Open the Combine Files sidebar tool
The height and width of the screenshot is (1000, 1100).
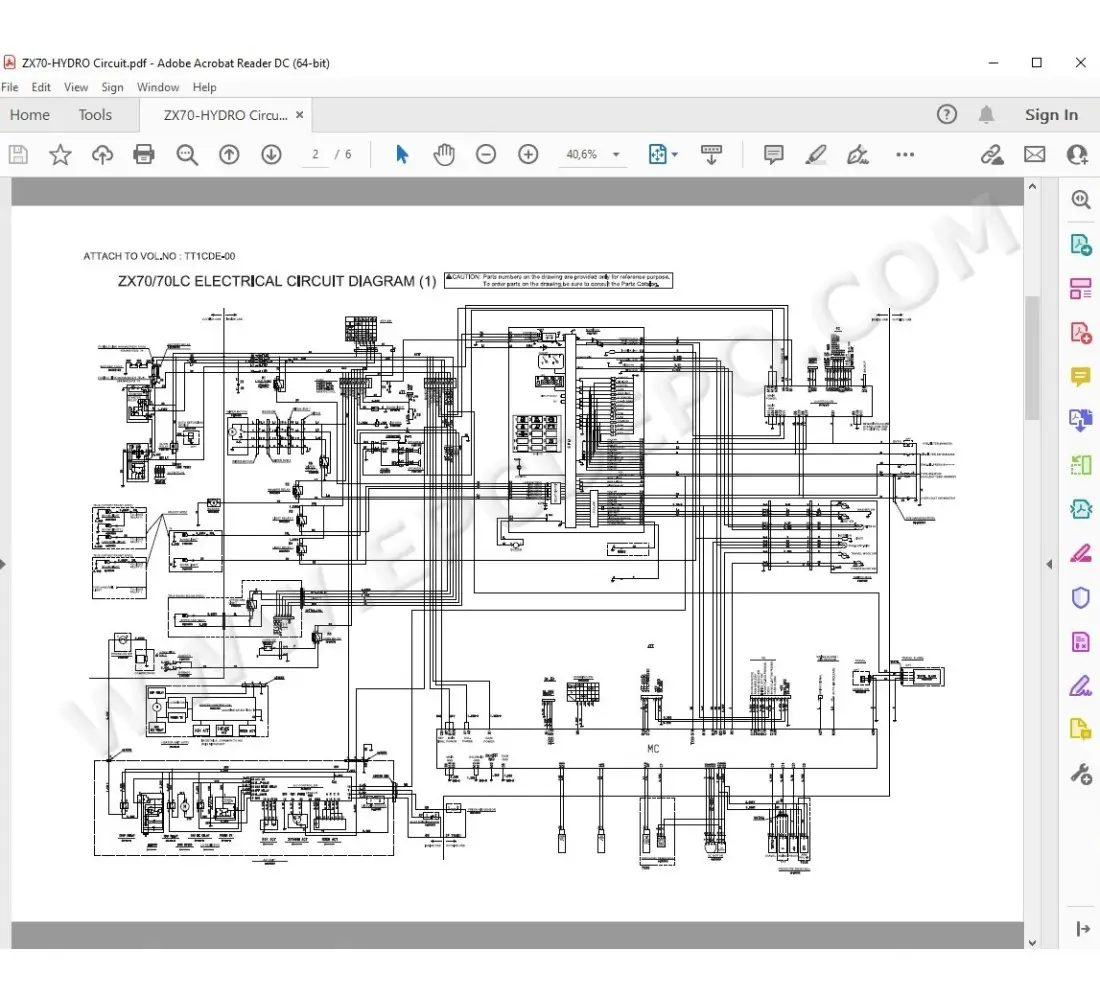pos(1080,421)
